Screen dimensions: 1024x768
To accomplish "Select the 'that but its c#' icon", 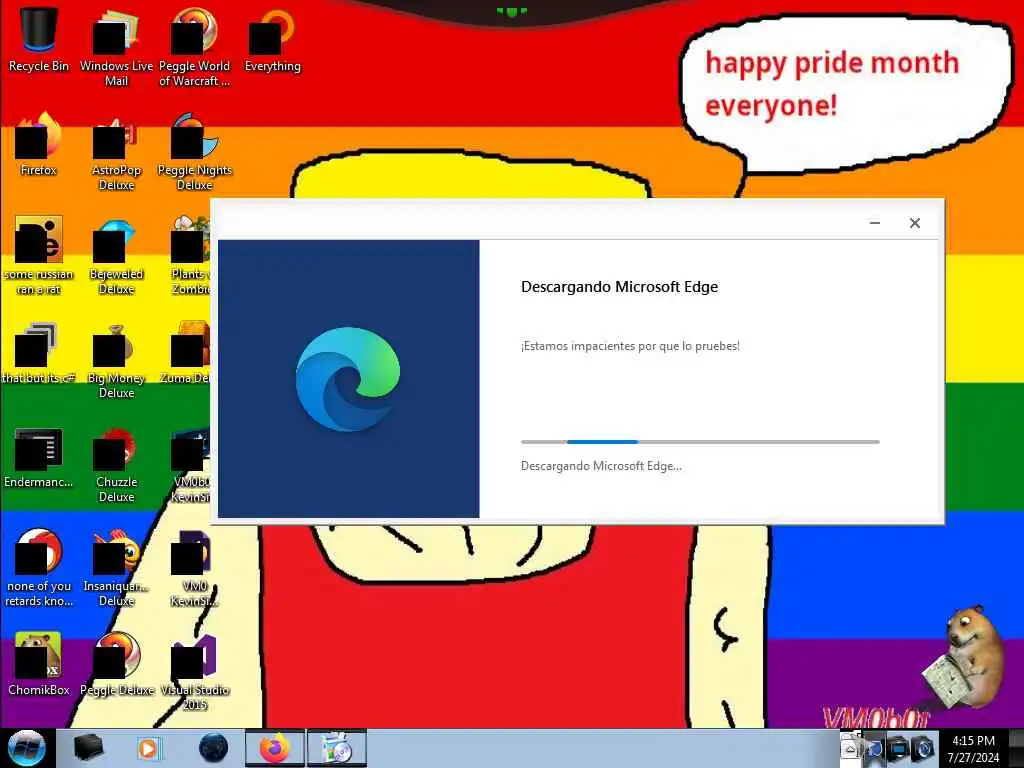I will tap(39, 353).
